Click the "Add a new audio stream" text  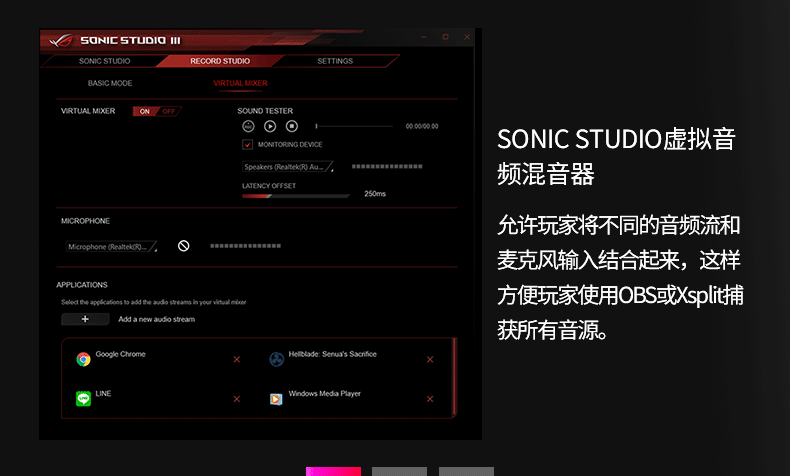pos(156,319)
